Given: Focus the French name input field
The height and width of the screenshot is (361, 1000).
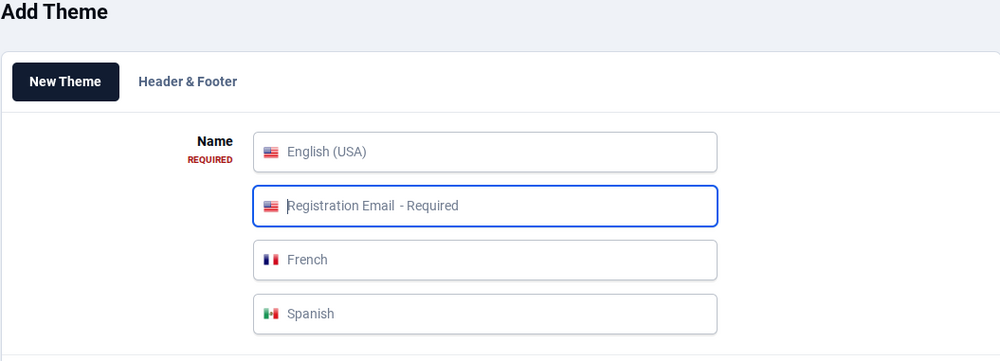Looking at the screenshot, I should click(x=485, y=260).
